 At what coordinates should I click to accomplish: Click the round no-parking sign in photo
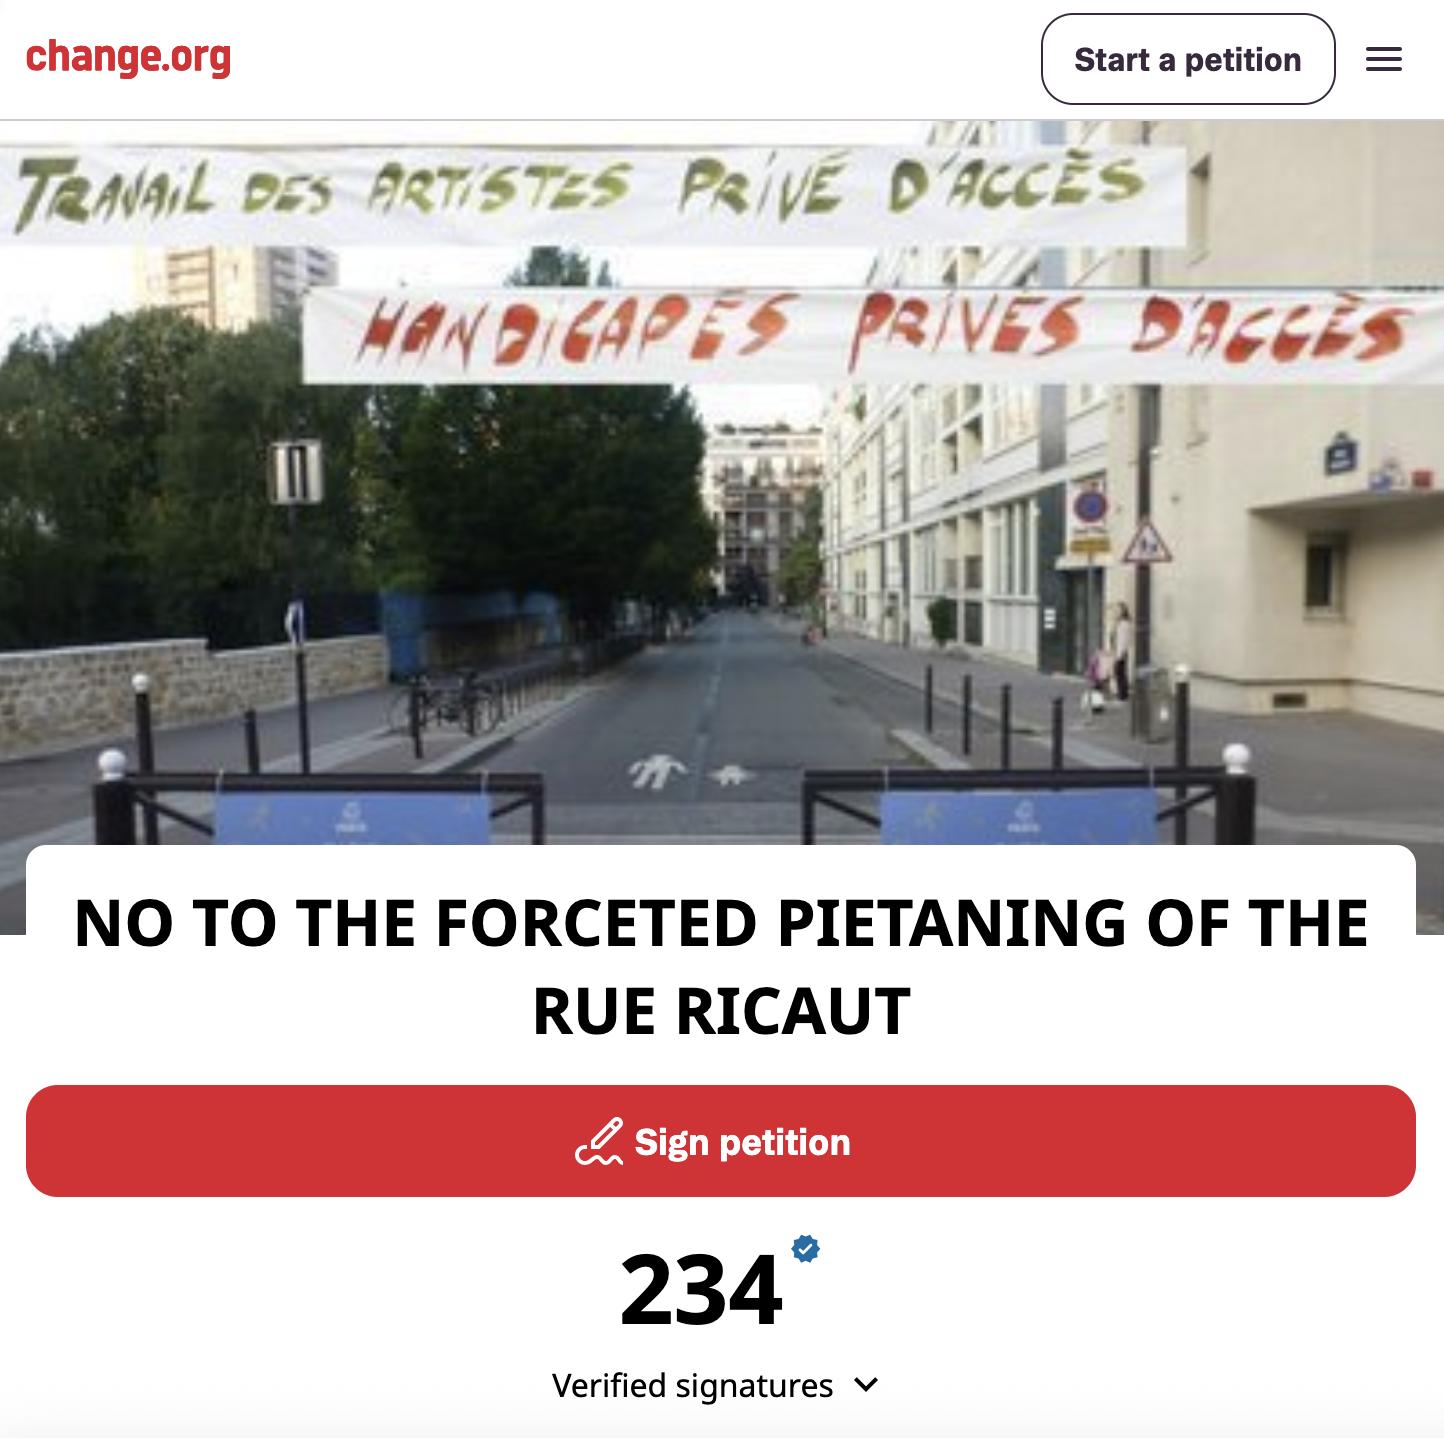[1090, 507]
